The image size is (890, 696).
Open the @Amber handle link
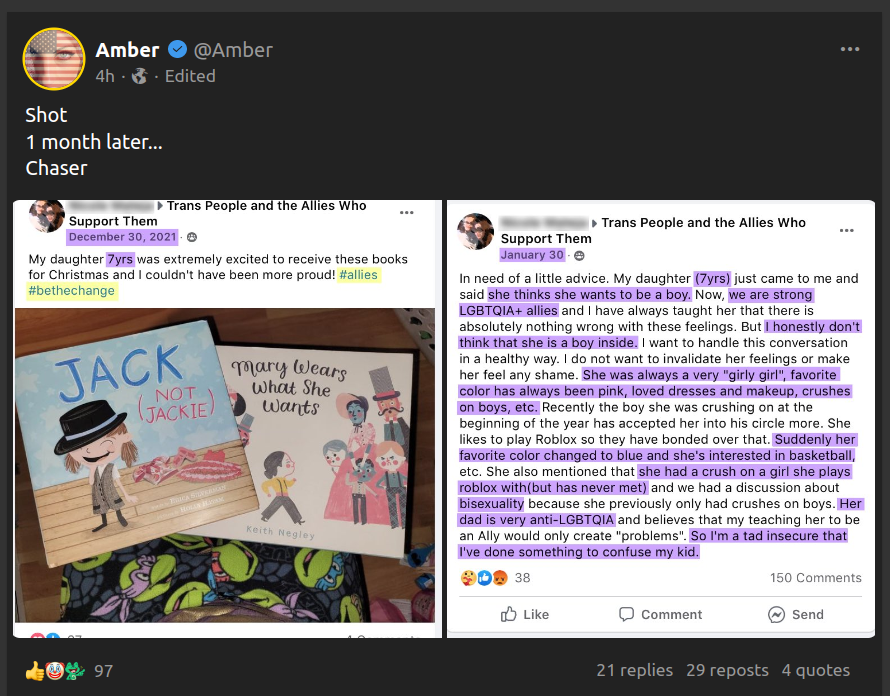(x=233, y=50)
